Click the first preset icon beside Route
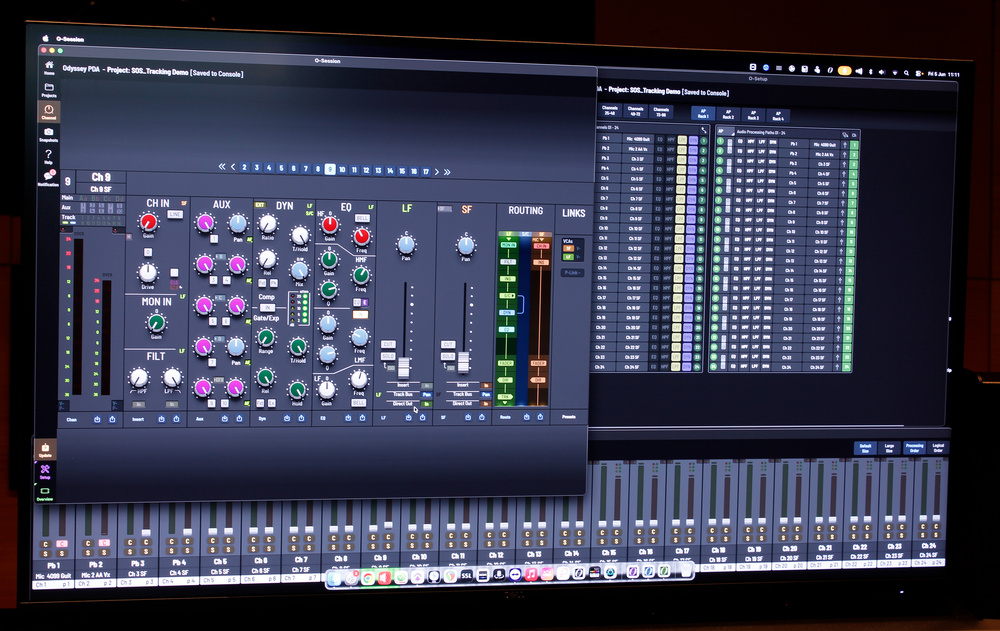Screen dimensions: 1000x631 [526, 417]
